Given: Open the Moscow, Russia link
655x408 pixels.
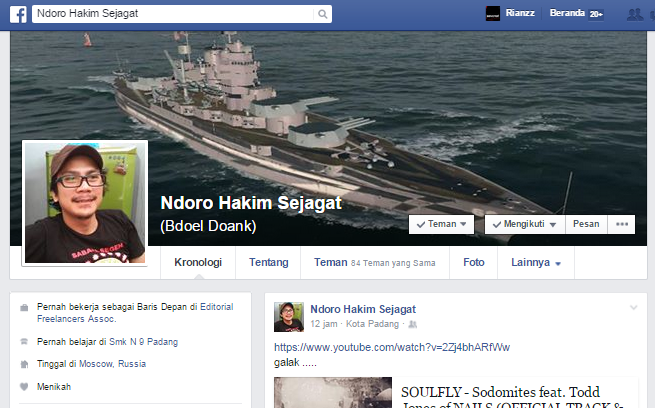Looking at the screenshot, I should coord(112,364).
